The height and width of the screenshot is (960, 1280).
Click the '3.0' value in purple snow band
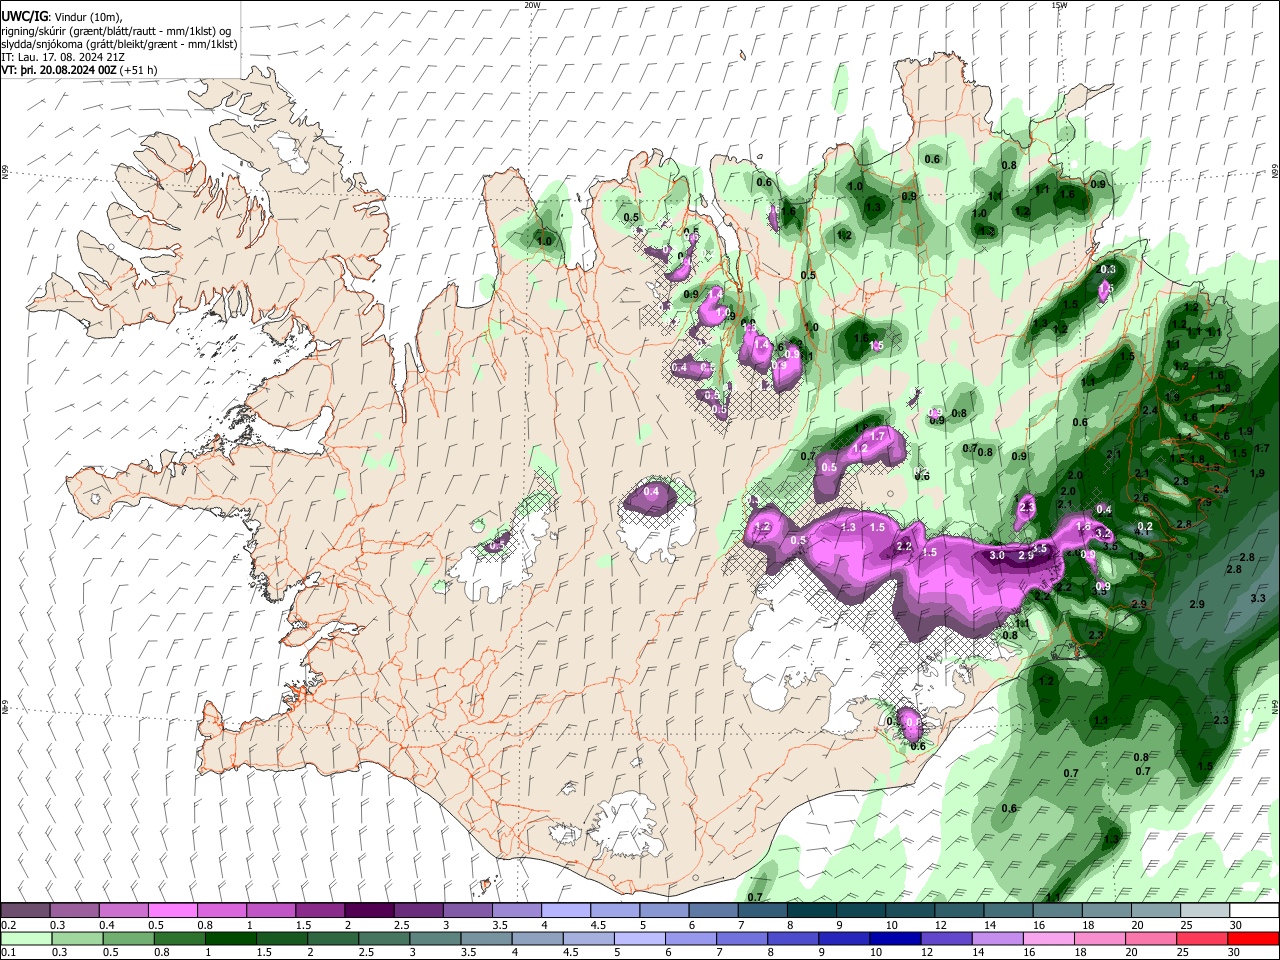coord(997,555)
